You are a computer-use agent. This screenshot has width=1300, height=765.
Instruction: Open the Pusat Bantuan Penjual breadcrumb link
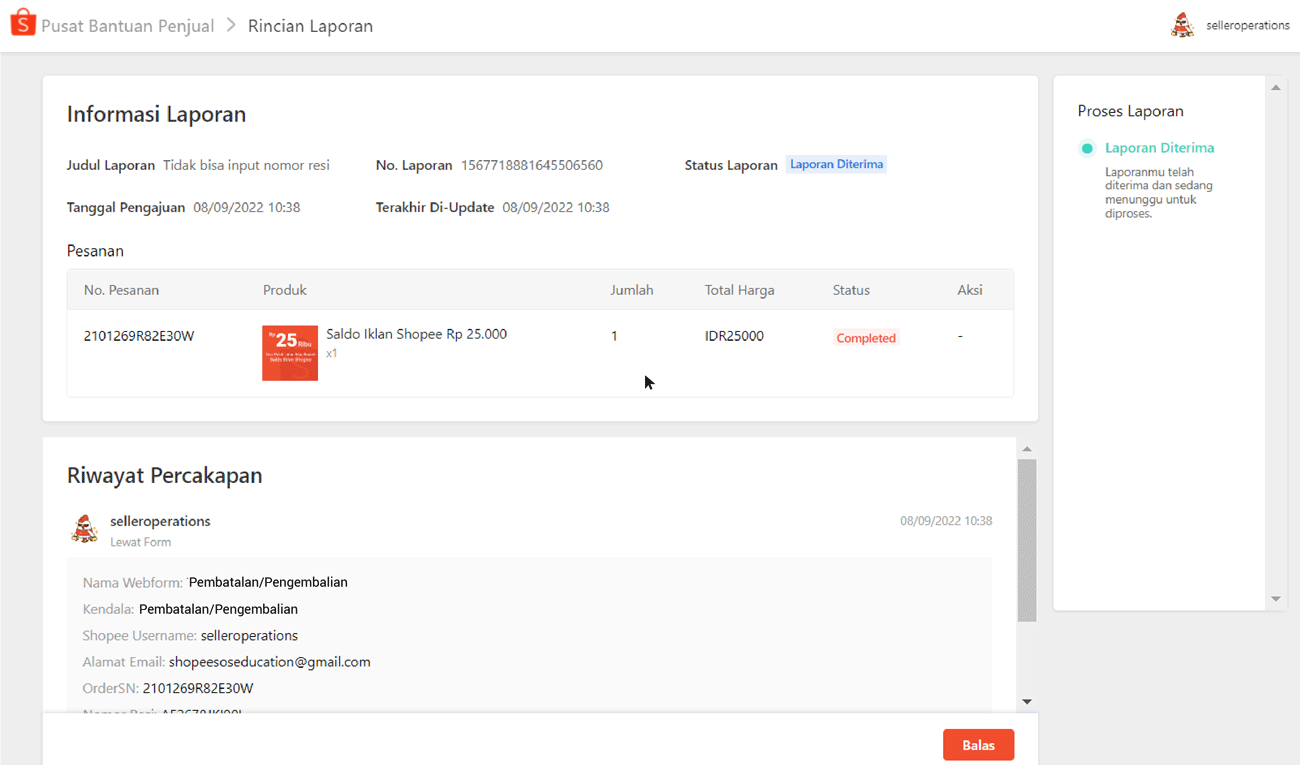(127, 26)
